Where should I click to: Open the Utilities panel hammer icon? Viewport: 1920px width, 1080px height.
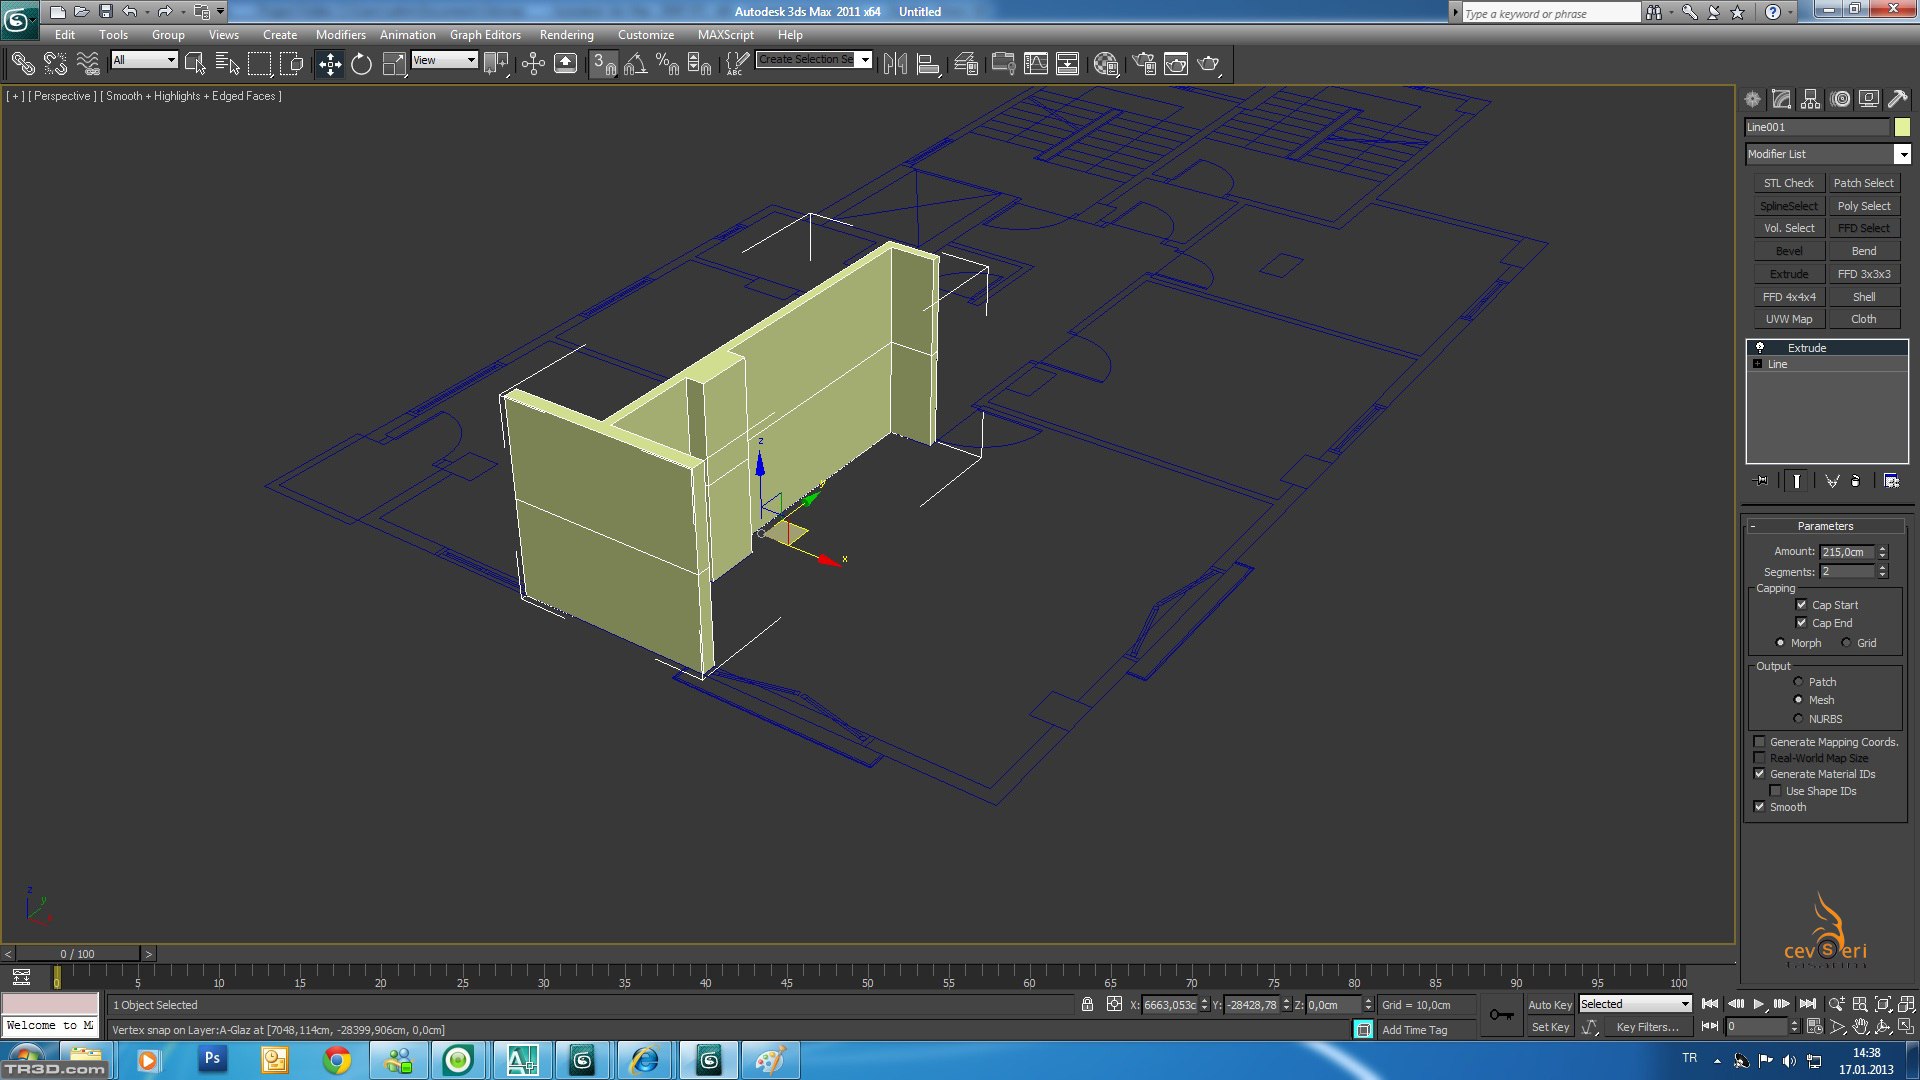pyautogui.click(x=1897, y=99)
